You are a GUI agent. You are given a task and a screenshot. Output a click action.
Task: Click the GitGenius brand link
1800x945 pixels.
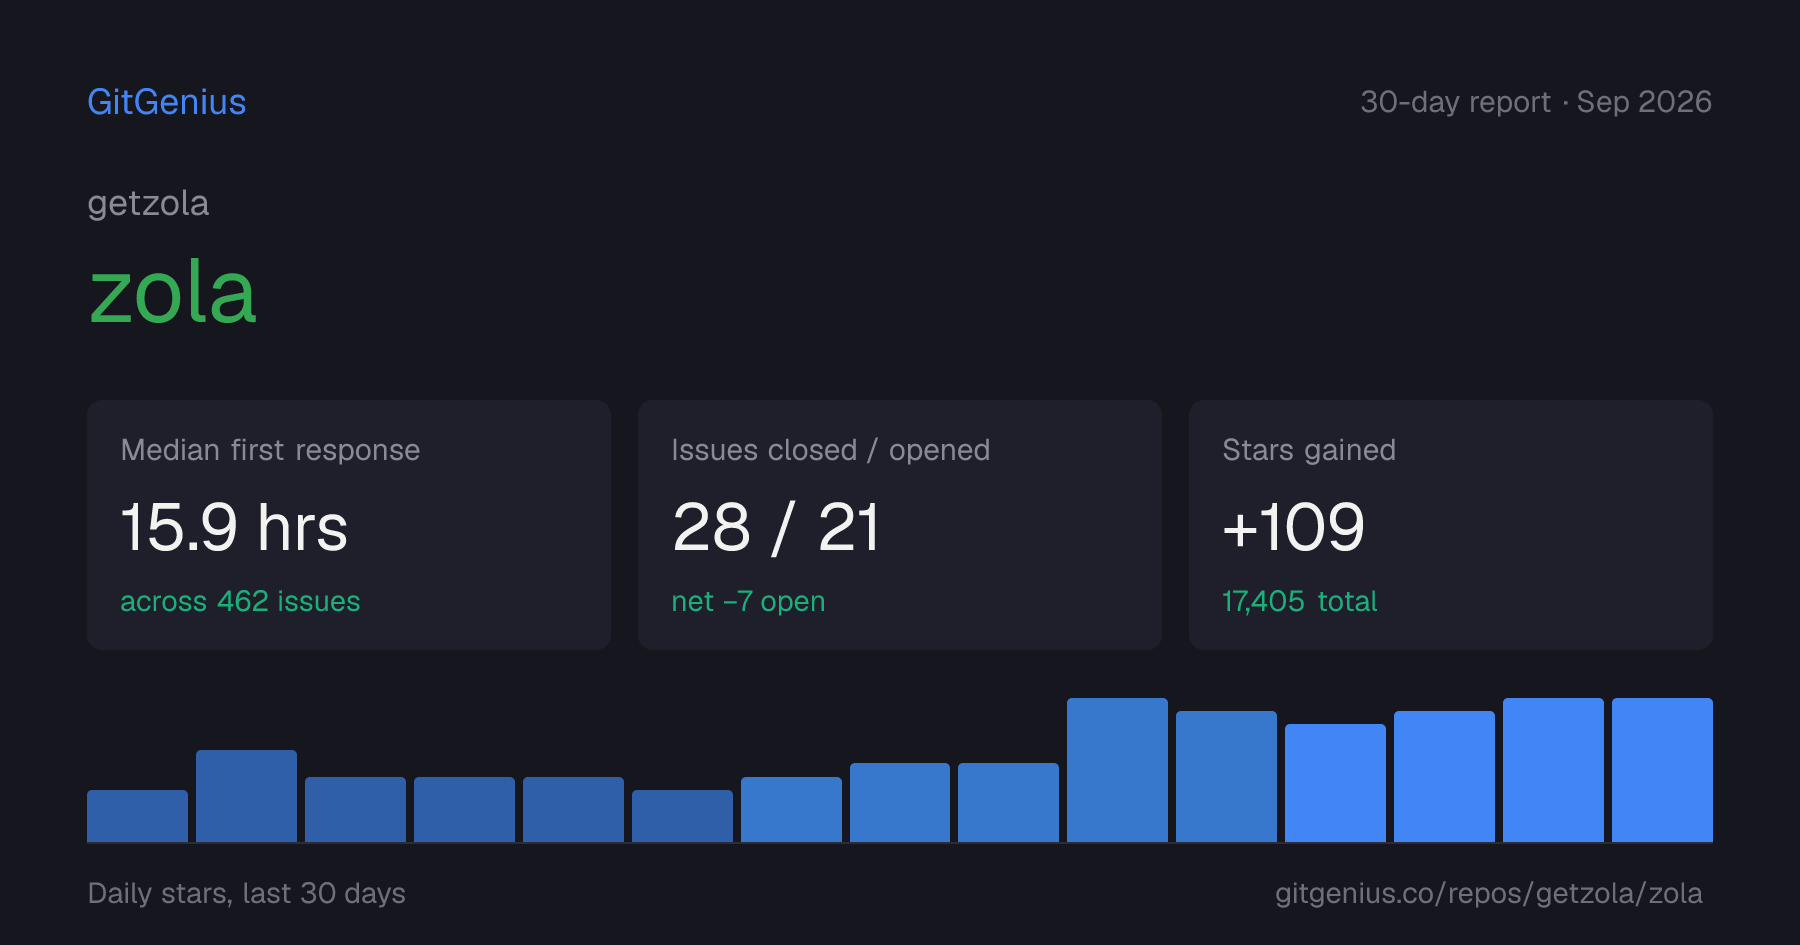pyautogui.click(x=167, y=102)
